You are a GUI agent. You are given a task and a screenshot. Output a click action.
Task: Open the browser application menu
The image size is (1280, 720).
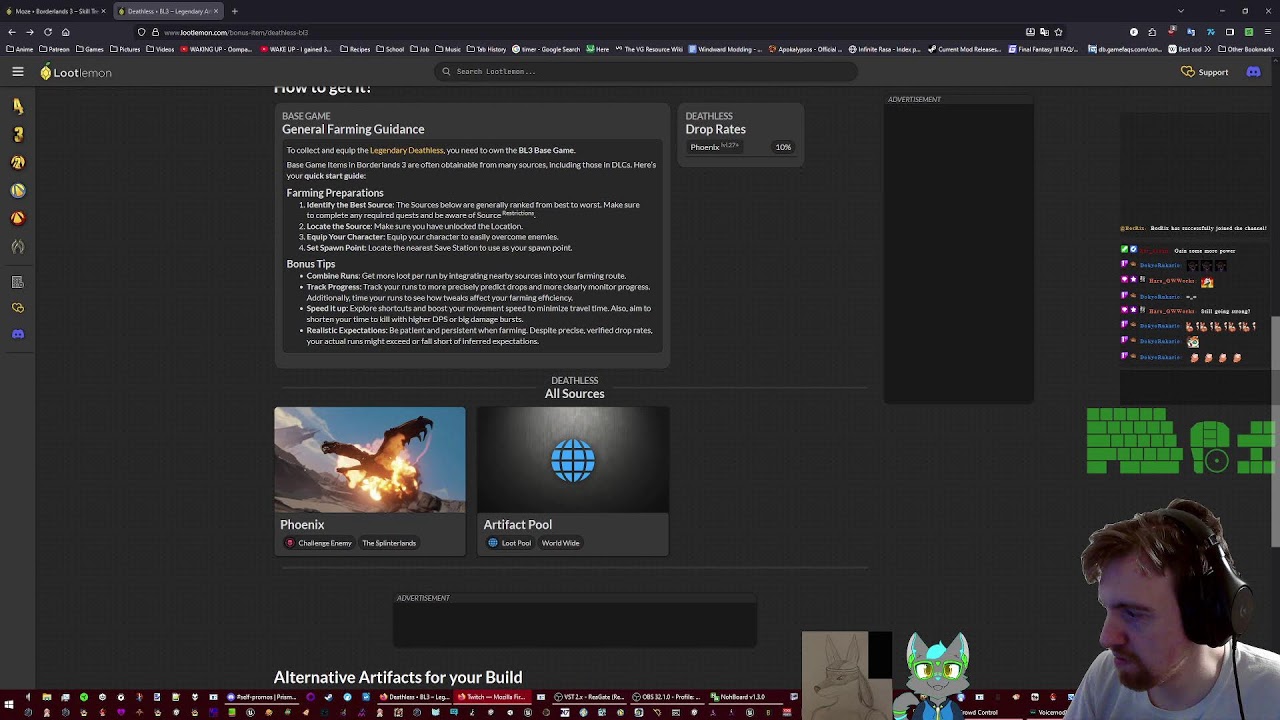1268,32
